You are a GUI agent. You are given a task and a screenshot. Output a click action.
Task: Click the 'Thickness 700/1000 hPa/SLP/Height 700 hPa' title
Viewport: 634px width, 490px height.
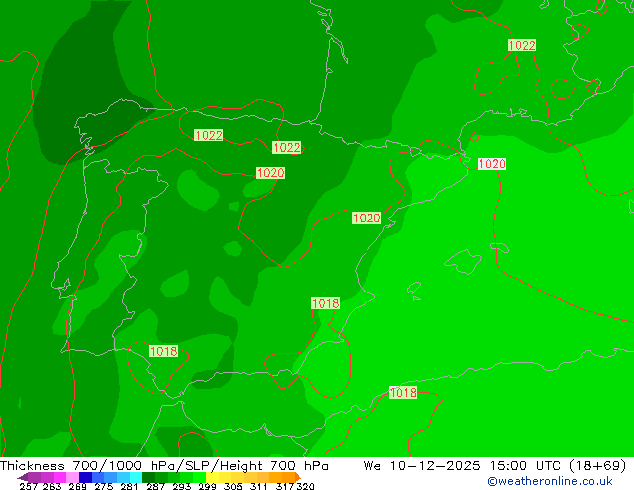click(164, 466)
